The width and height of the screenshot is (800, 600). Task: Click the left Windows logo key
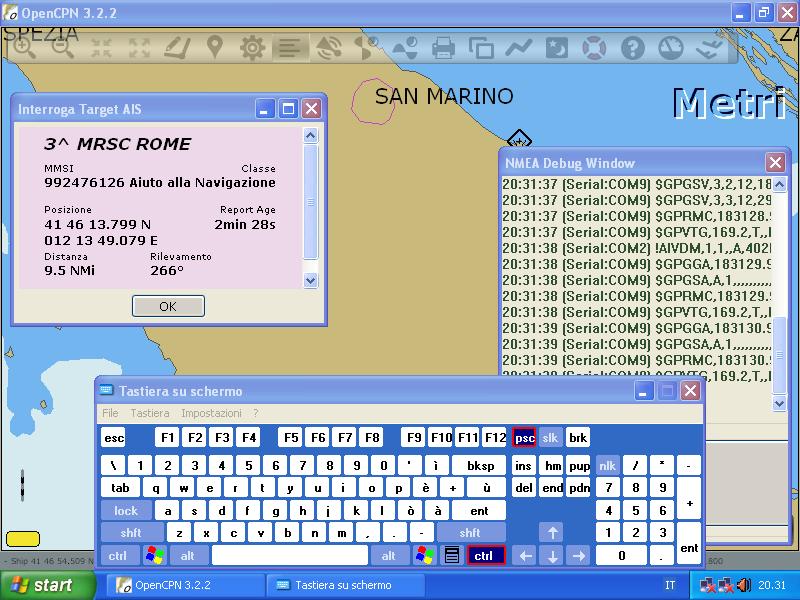pos(155,555)
